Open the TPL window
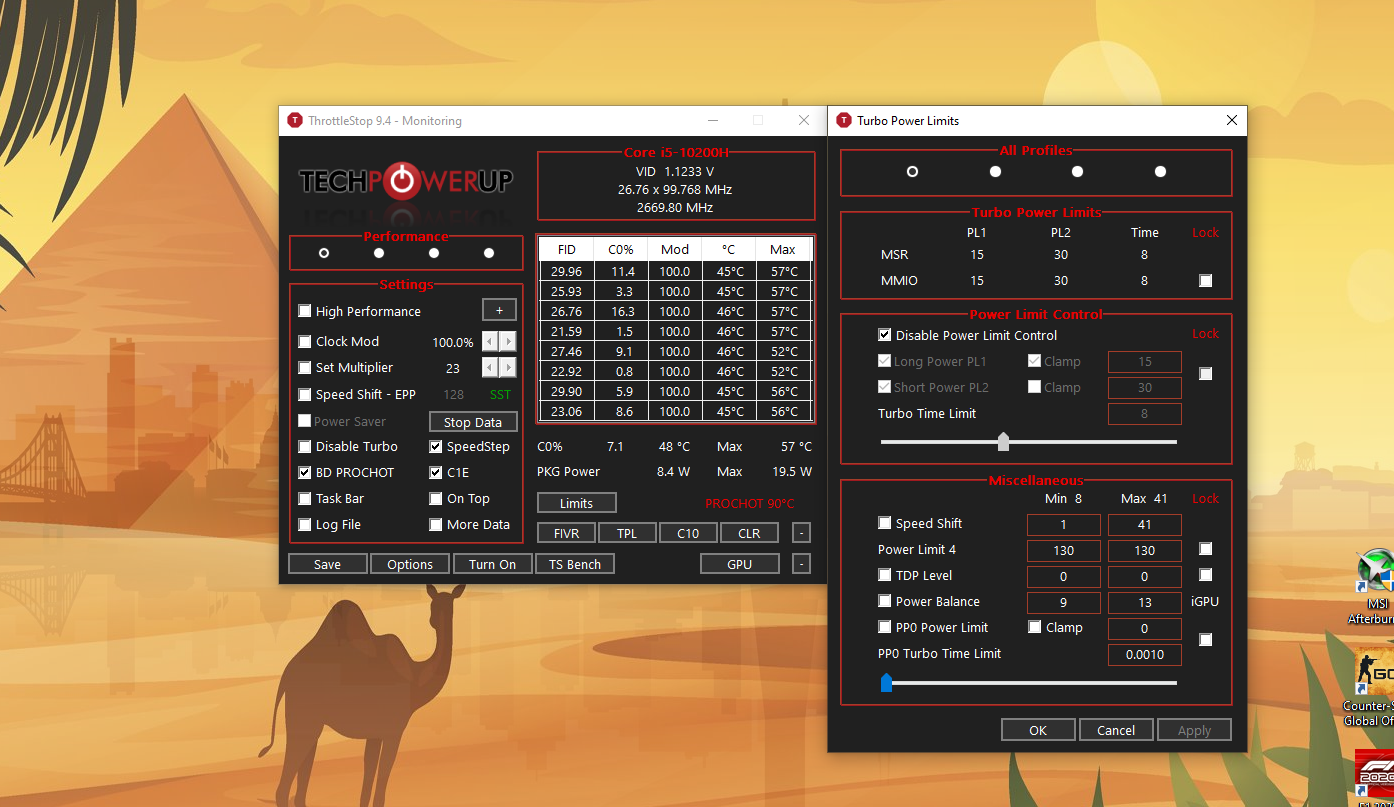The width and height of the screenshot is (1394, 807). [x=627, y=533]
